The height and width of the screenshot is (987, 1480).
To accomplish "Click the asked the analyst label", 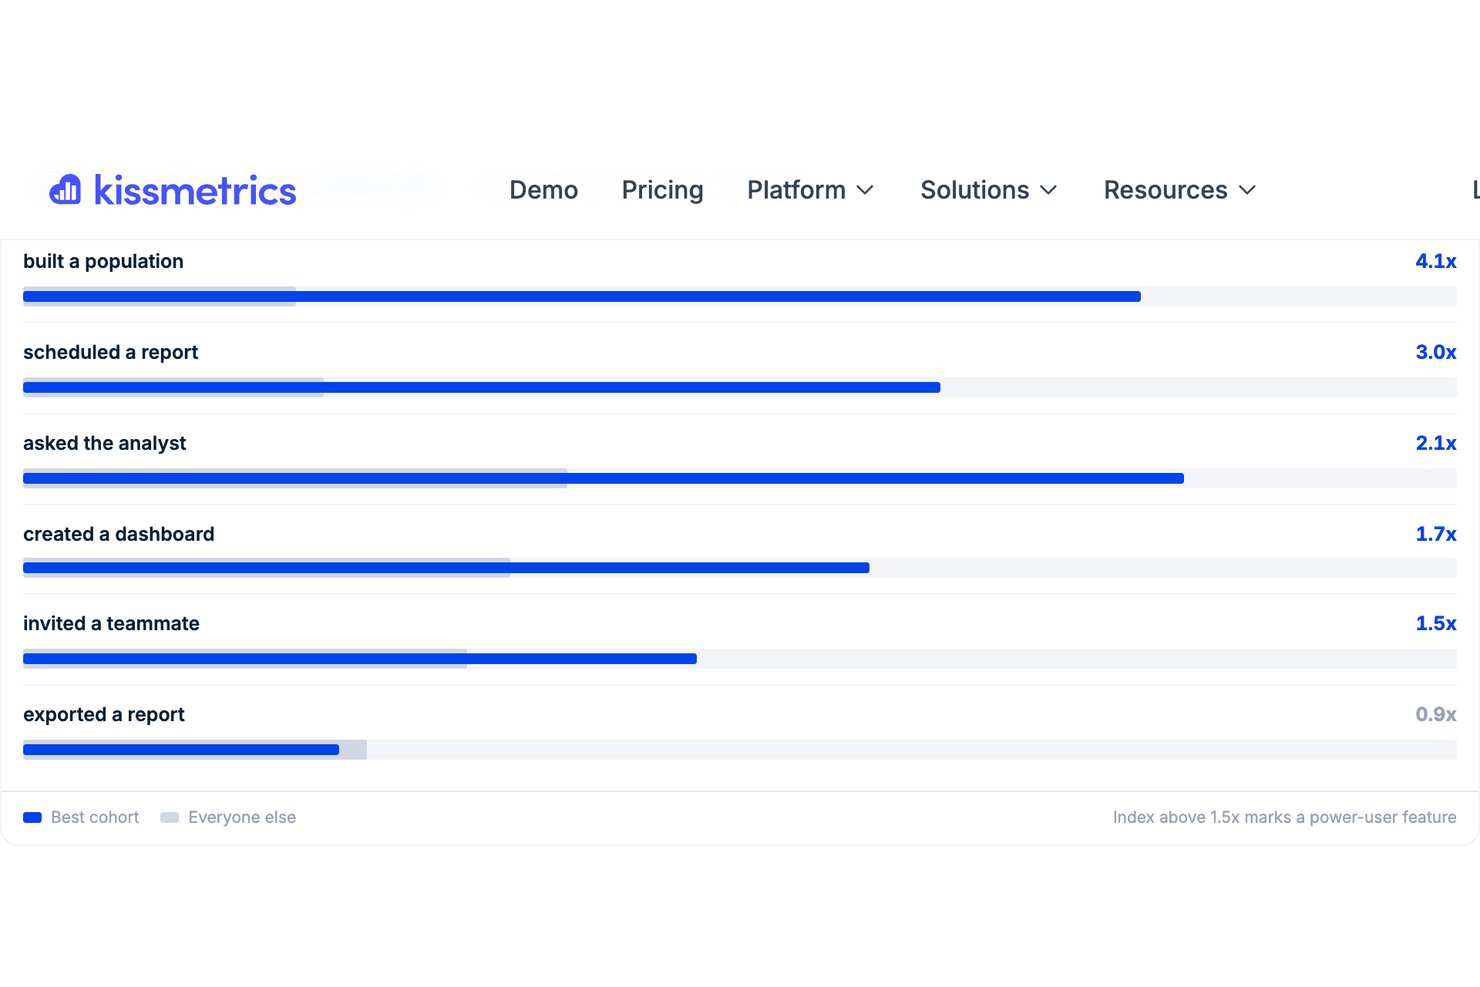I will (104, 443).
